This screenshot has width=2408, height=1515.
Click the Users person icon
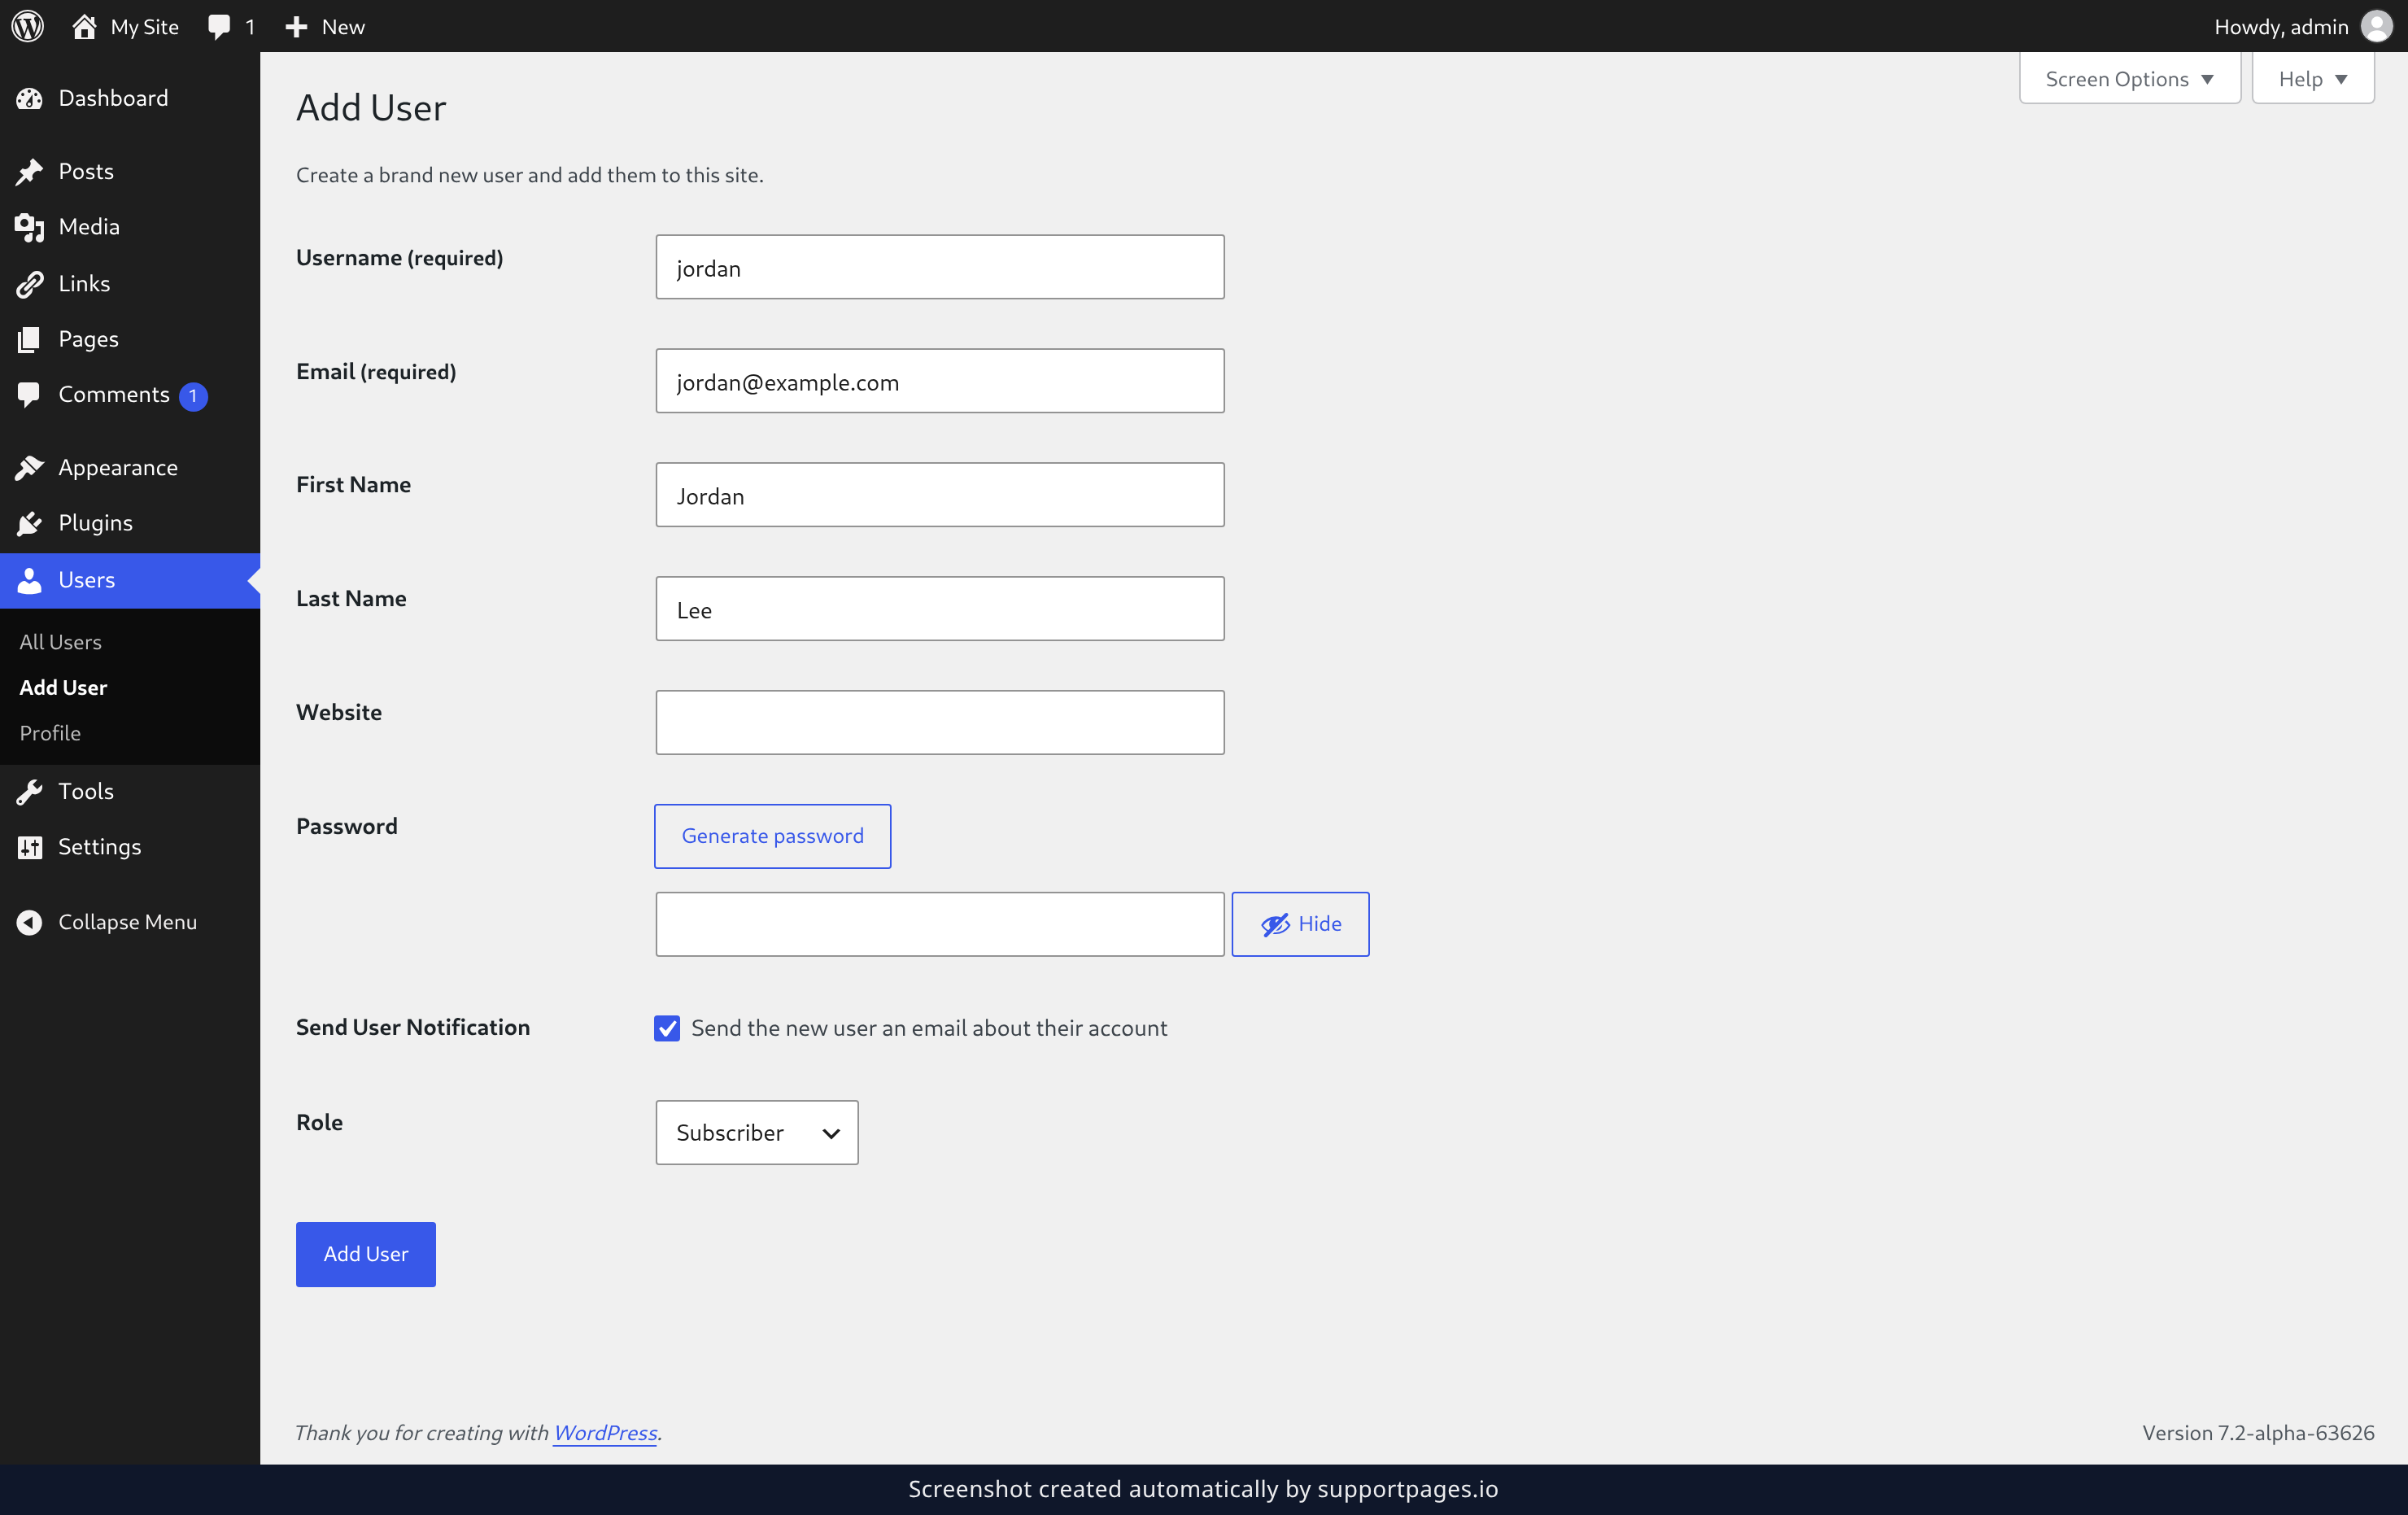point(29,580)
